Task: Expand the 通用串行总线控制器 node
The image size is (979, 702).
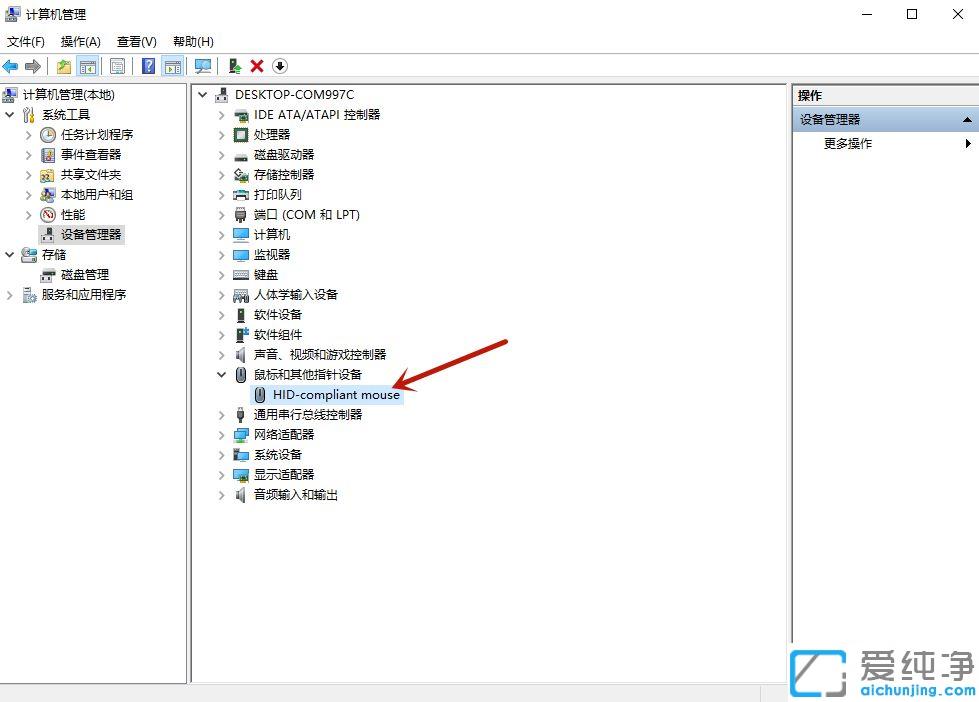Action: coord(221,414)
